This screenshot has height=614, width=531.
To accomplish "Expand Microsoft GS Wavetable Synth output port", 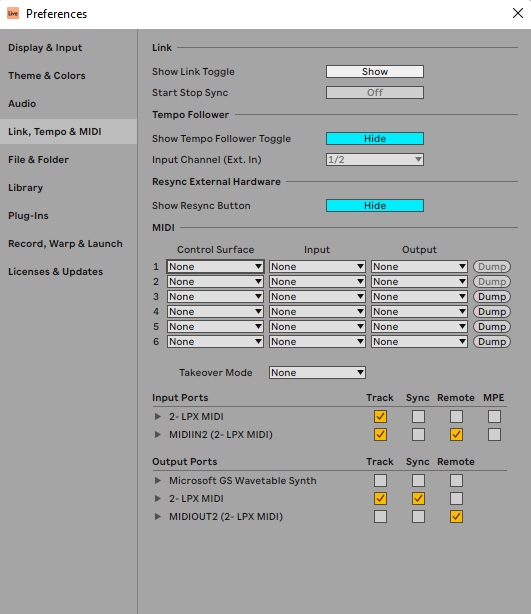I will [x=157, y=480].
